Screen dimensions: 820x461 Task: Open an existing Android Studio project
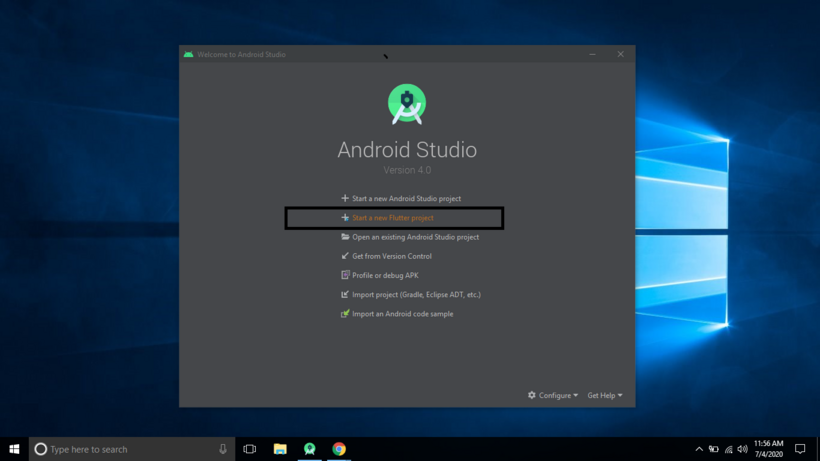415,237
